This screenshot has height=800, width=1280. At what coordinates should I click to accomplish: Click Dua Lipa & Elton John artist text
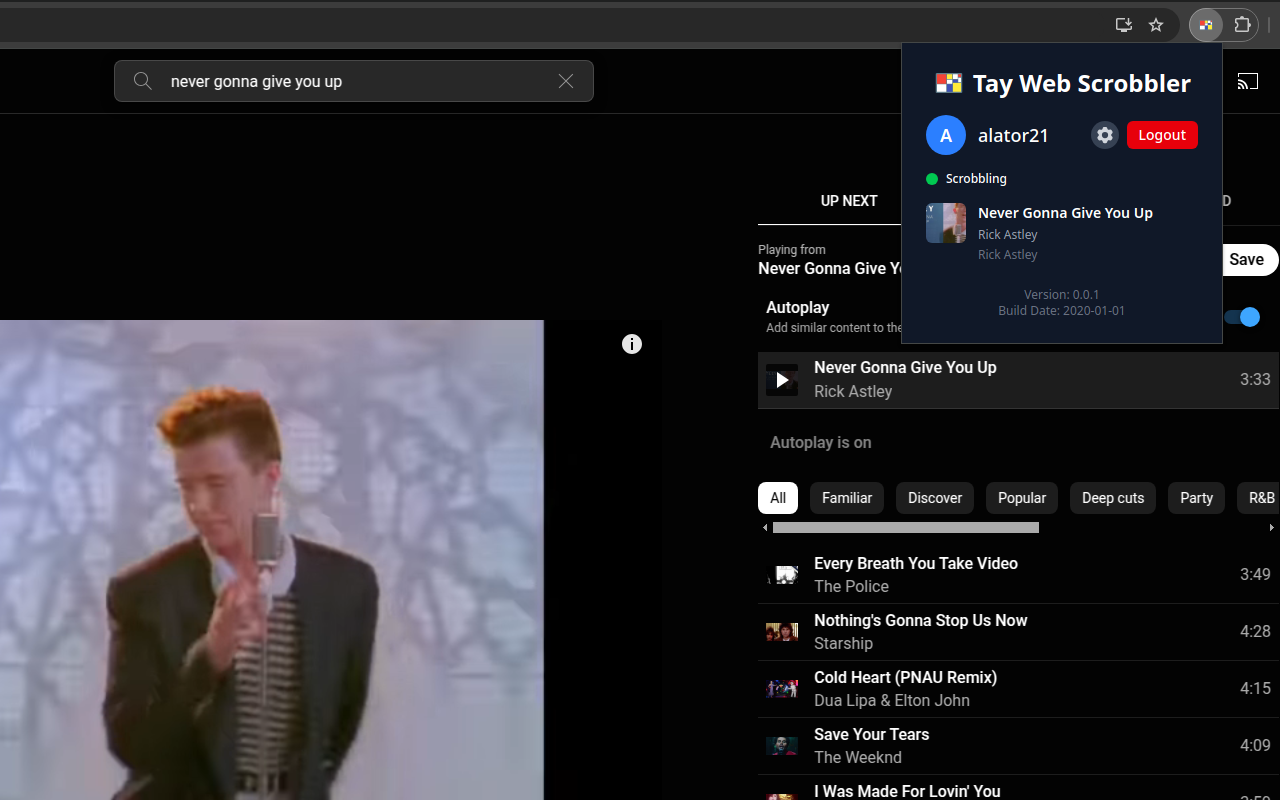tap(892, 701)
